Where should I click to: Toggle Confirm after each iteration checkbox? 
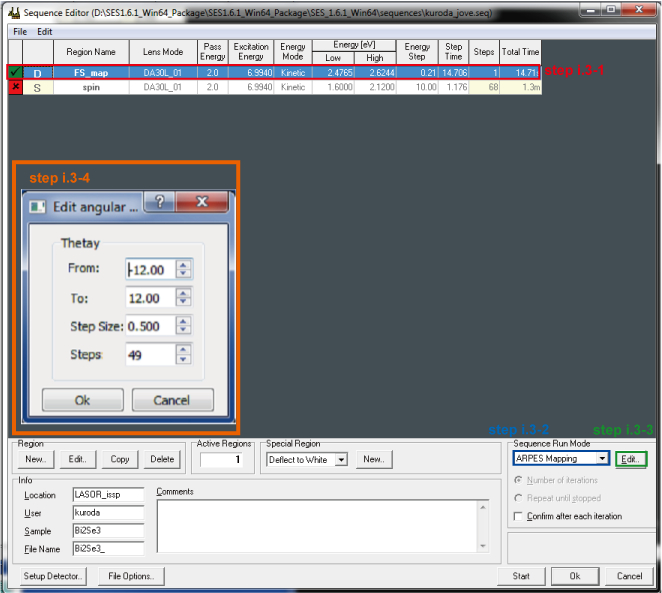pyautogui.click(x=516, y=516)
